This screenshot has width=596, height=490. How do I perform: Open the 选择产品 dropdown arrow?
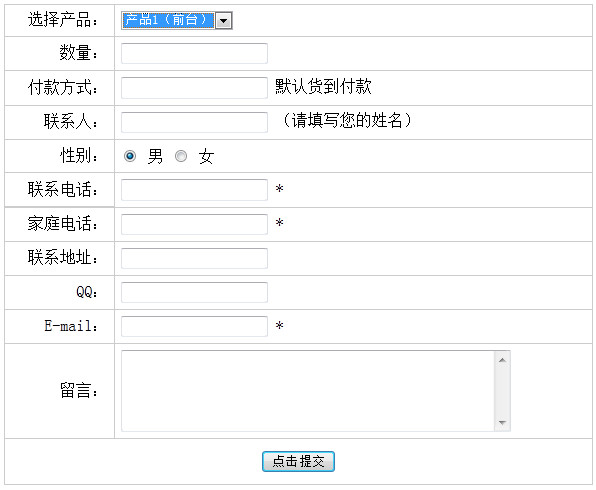point(224,21)
